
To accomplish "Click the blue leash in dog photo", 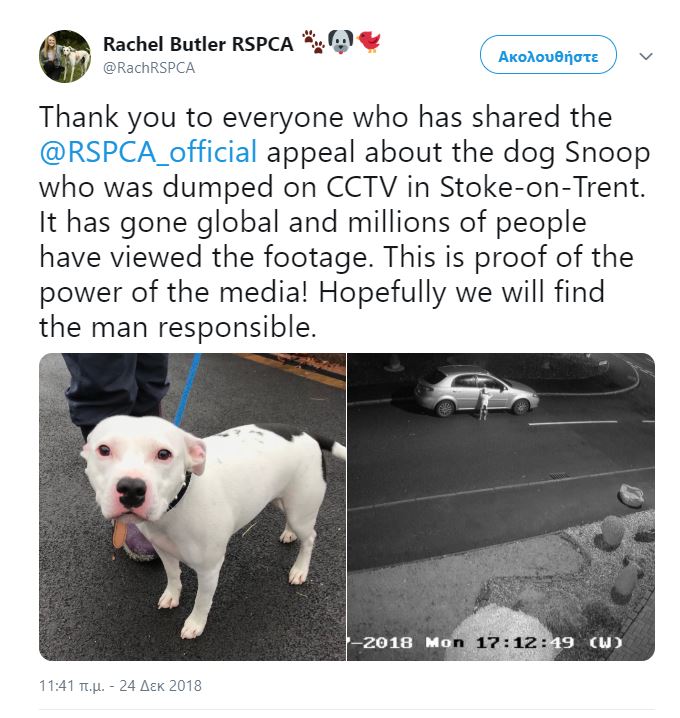I will 188,390.
